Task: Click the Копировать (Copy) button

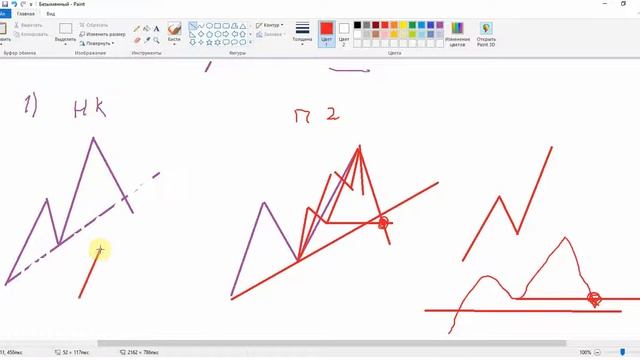Action: click(31, 34)
